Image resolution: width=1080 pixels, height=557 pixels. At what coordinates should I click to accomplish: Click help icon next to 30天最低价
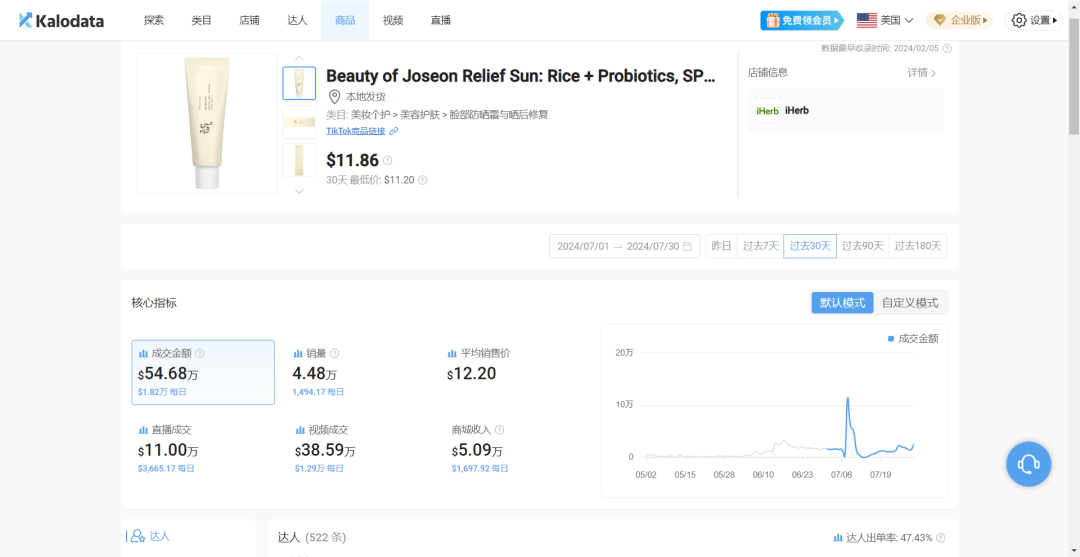click(422, 180)
